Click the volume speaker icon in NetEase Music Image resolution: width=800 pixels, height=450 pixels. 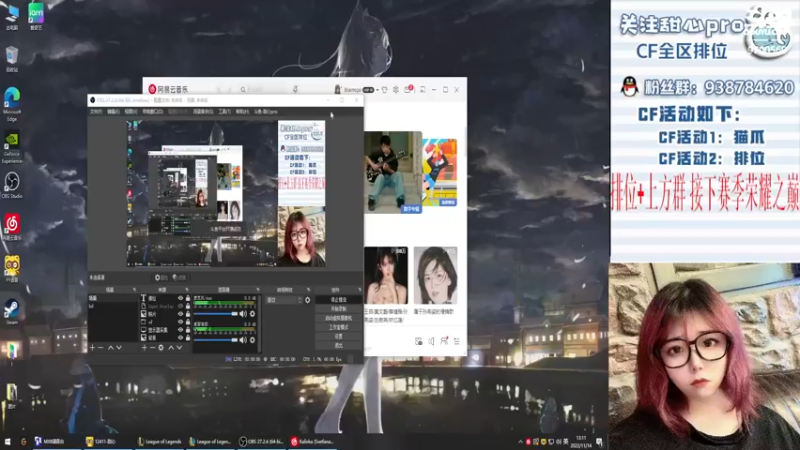point(431,341)
